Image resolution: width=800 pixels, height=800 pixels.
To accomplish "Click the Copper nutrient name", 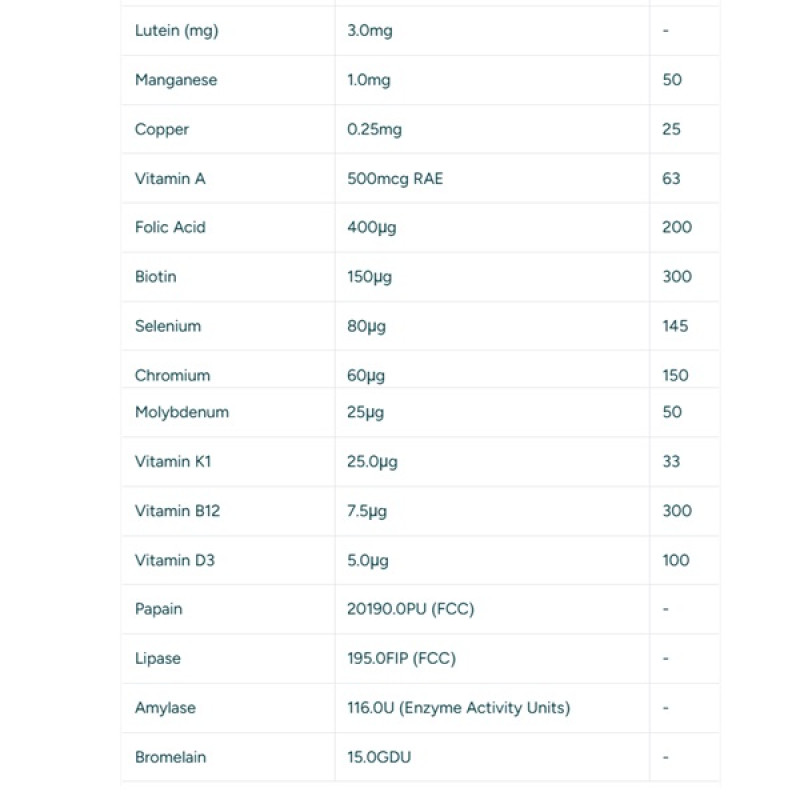I will (x=162, y=130).
